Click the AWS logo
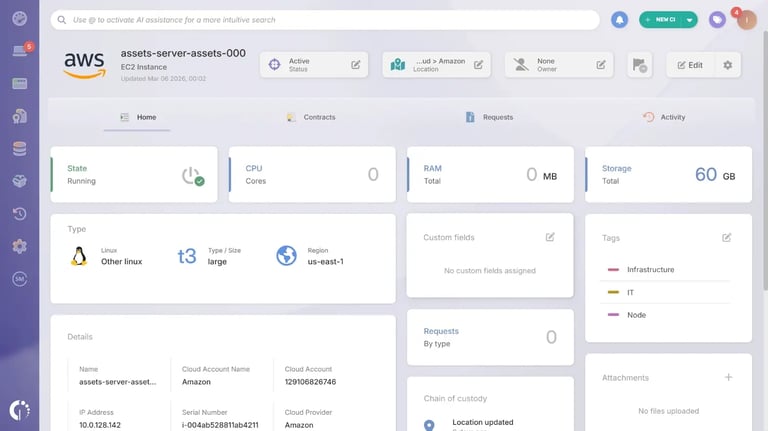The height and width of the screenshot is (431, 768). click(x=84, y=65)
